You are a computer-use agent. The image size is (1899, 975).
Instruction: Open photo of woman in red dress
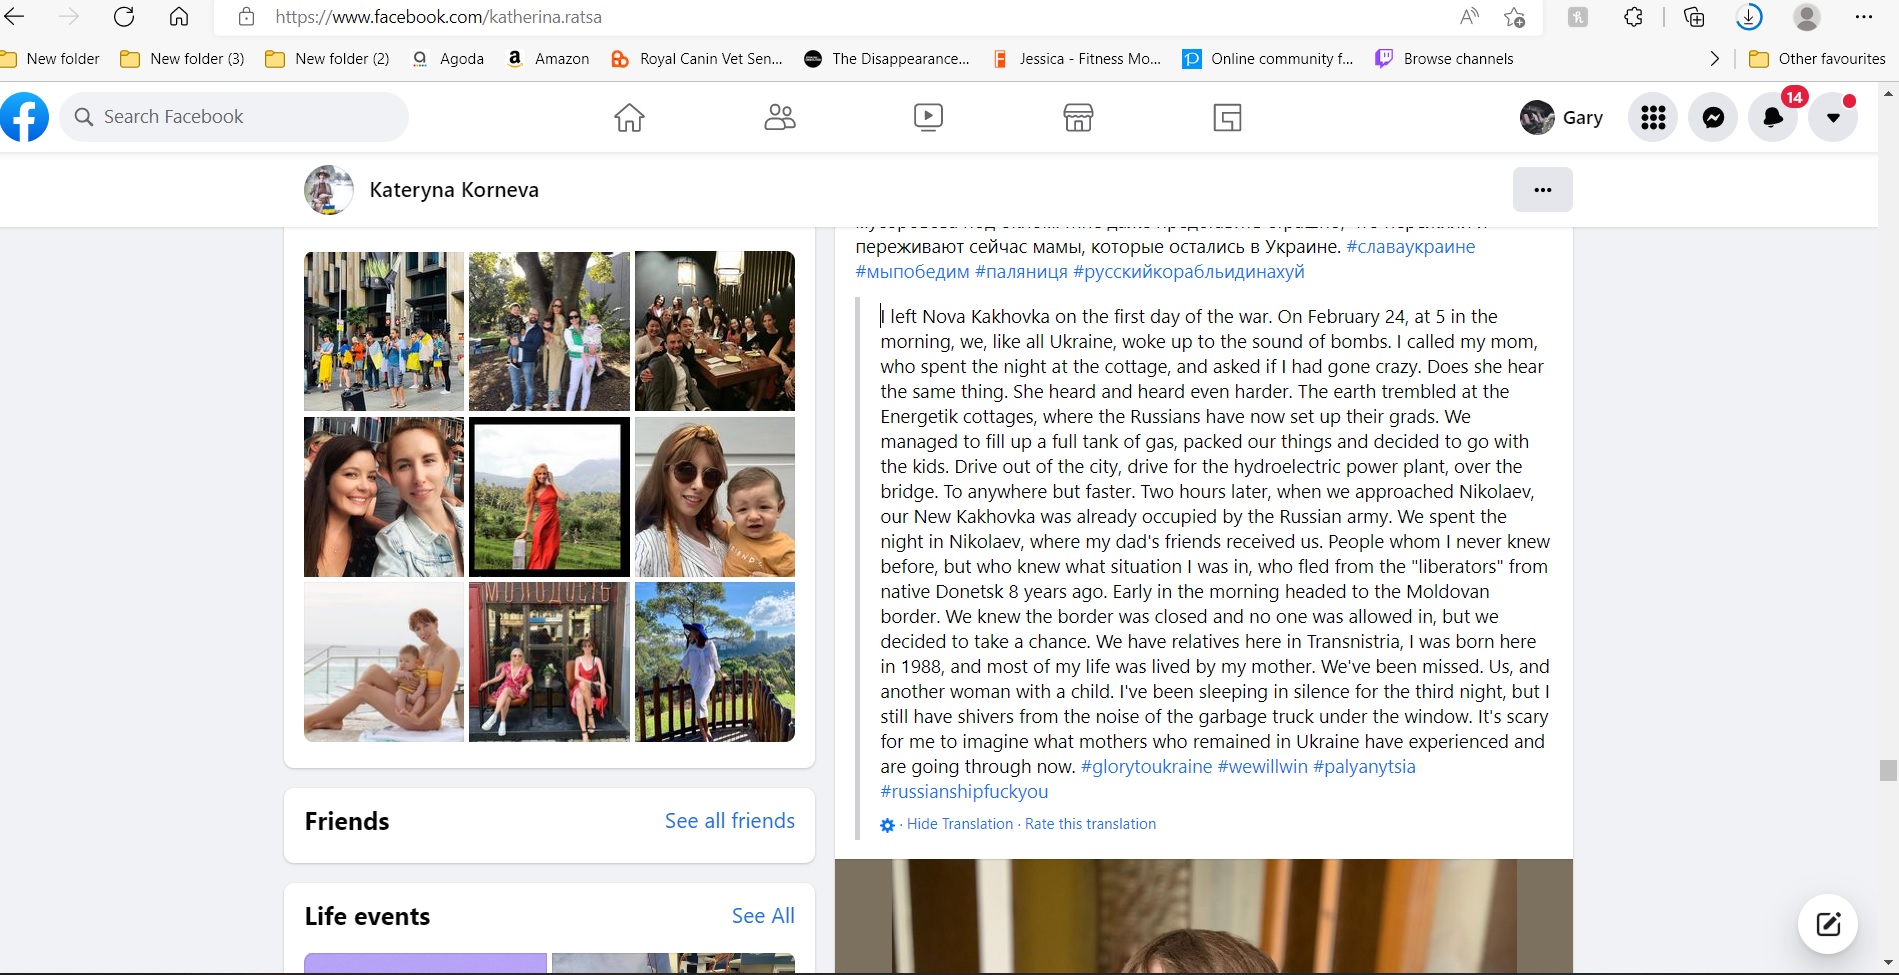[549, 497]
